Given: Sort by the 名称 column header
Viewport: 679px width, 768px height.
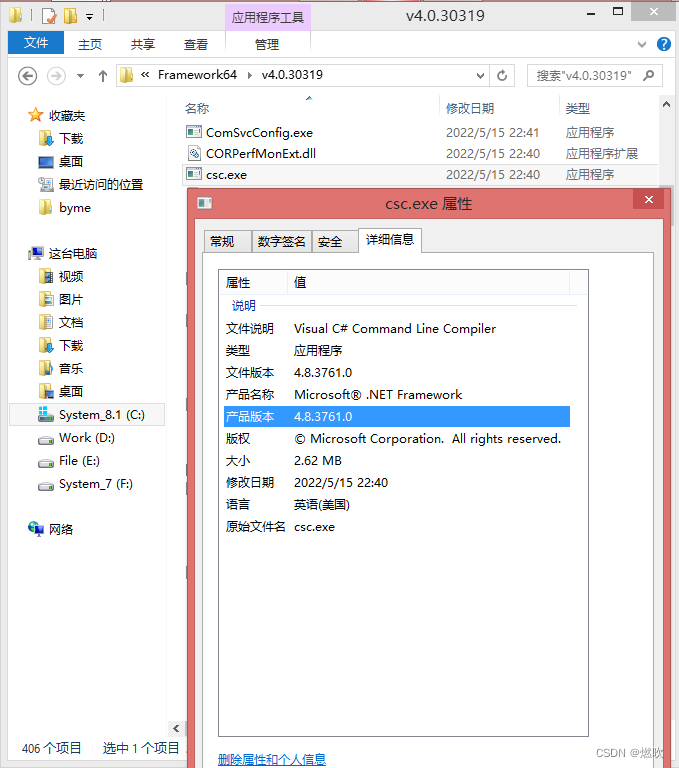Looking at the screenshot, I should coord(197,109).
